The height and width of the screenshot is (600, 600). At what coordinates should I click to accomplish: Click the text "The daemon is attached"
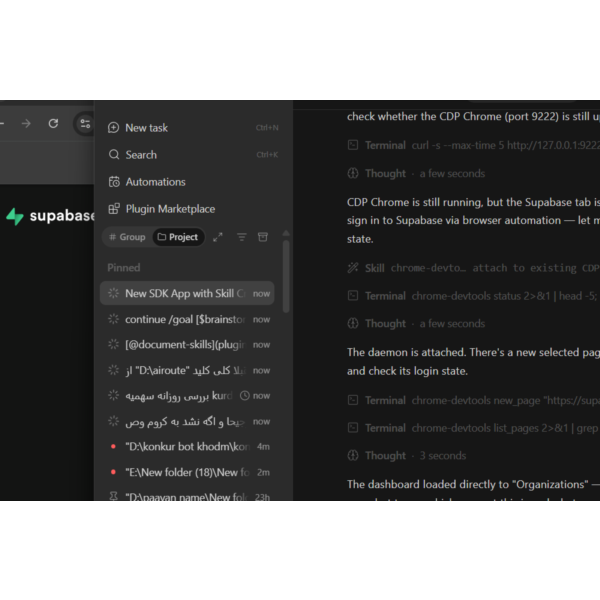406,352
